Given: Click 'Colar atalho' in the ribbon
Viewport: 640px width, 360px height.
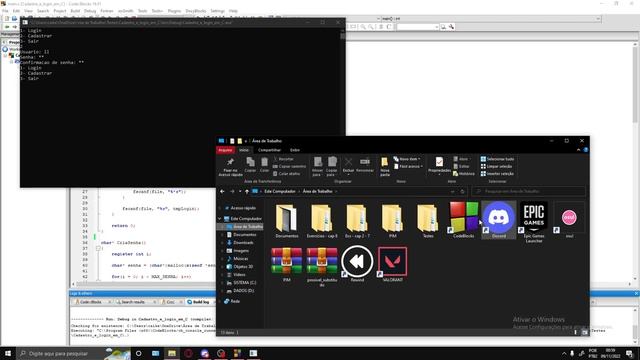Looking at the screenshot, I should tap(286, 174).
